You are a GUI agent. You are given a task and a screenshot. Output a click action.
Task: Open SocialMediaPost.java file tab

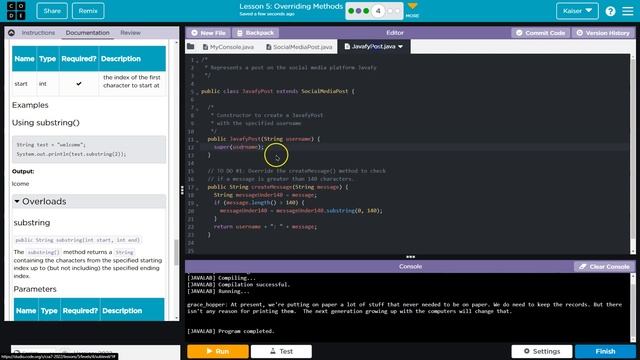(x=299, y=47)
